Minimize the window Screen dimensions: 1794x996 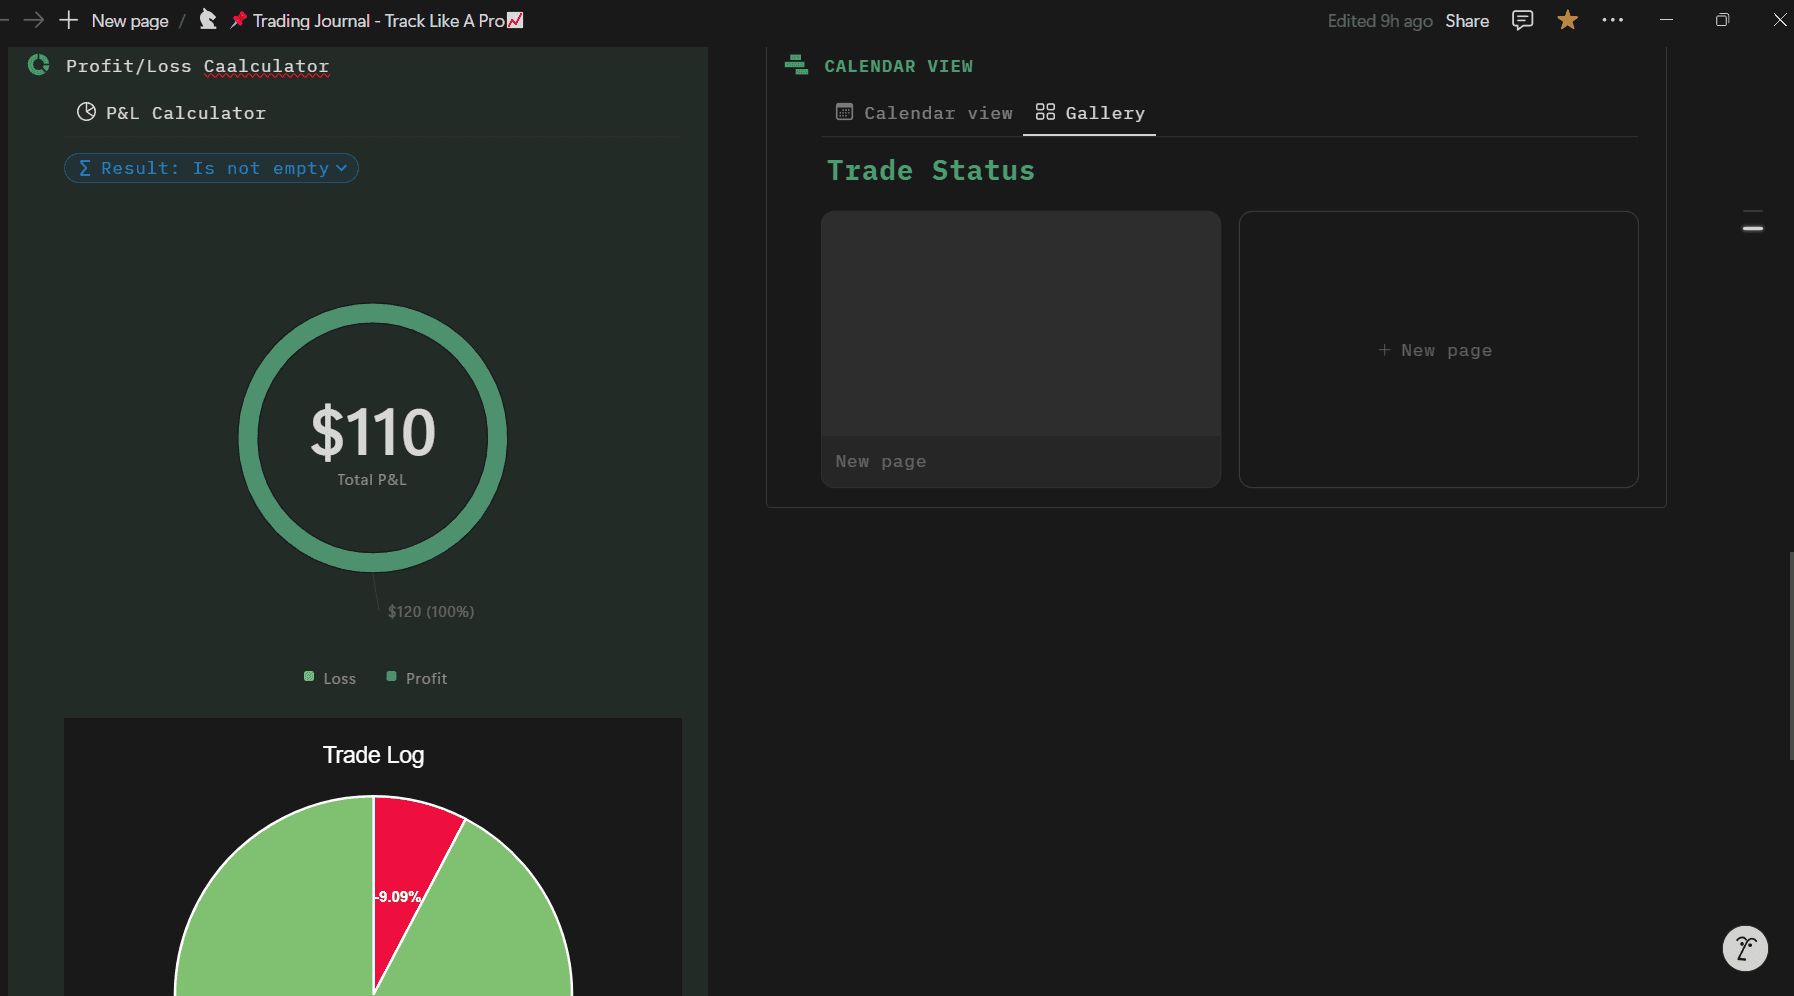tap(1666, 20)
